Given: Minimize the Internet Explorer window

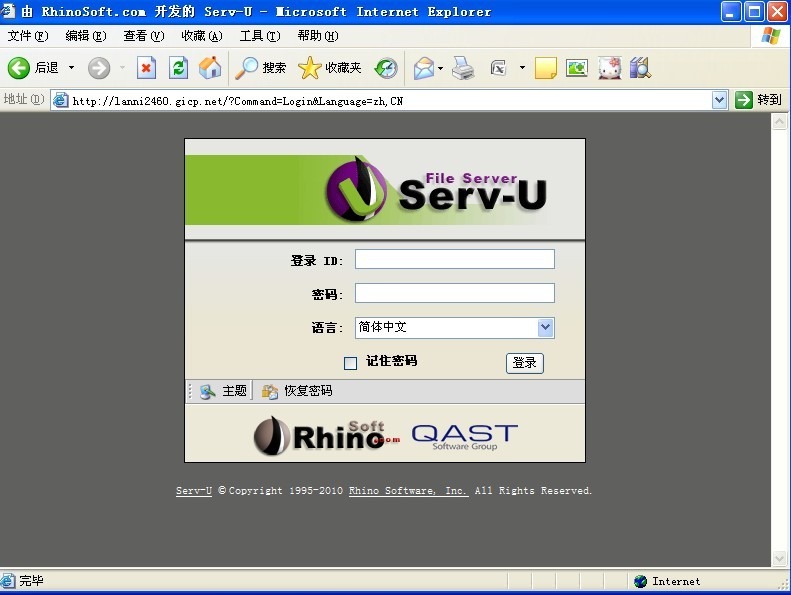Looking at the screenshot, I should click(731, 12).
